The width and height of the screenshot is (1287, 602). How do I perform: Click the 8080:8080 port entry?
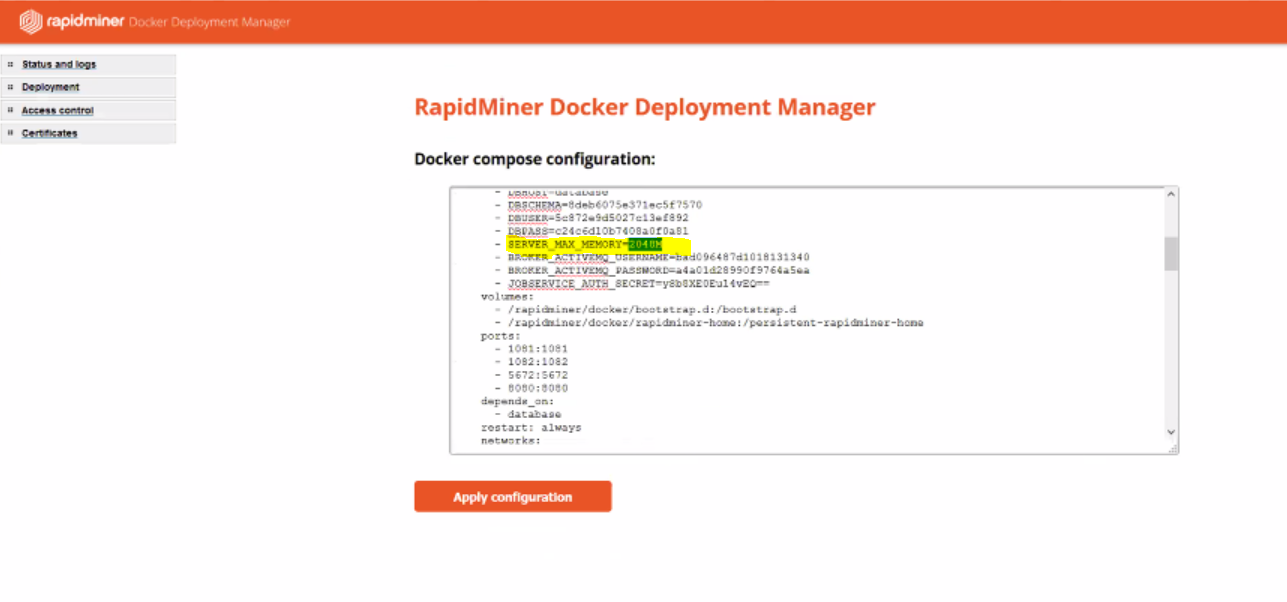point(531,388)
